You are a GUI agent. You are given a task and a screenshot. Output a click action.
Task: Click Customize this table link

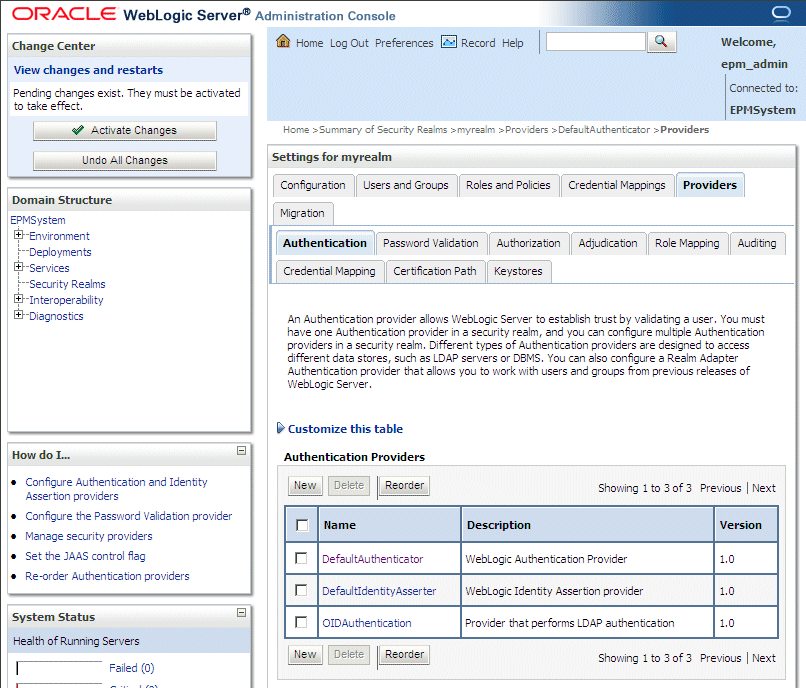[345, 429]
